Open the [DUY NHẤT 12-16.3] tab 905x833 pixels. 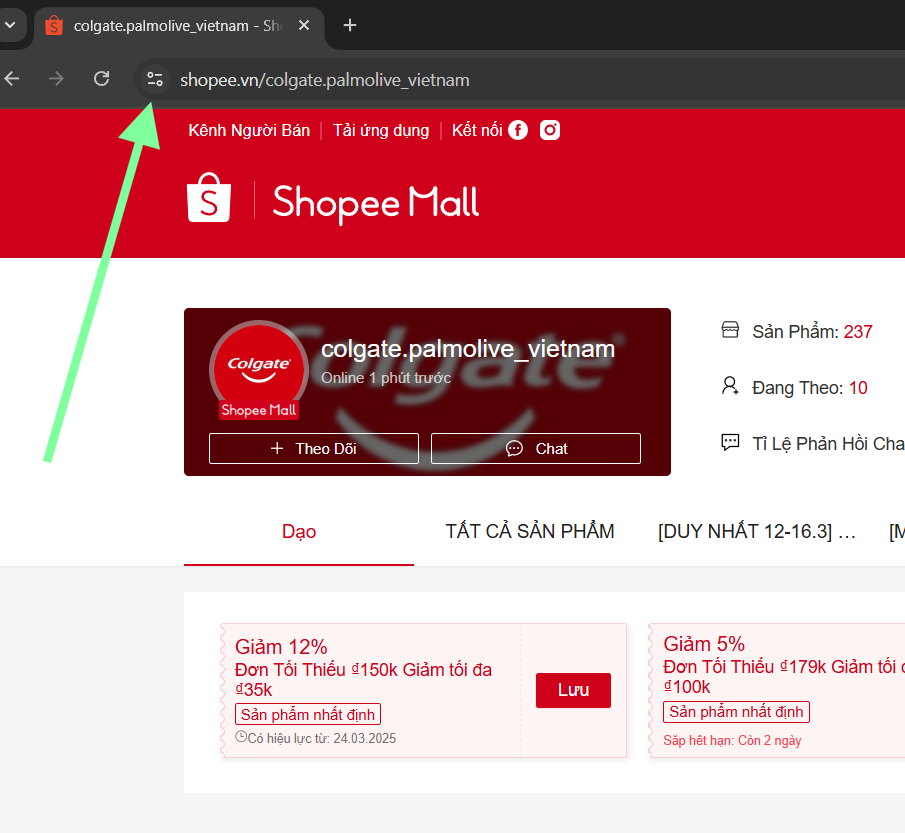click(x=756, y=532)
